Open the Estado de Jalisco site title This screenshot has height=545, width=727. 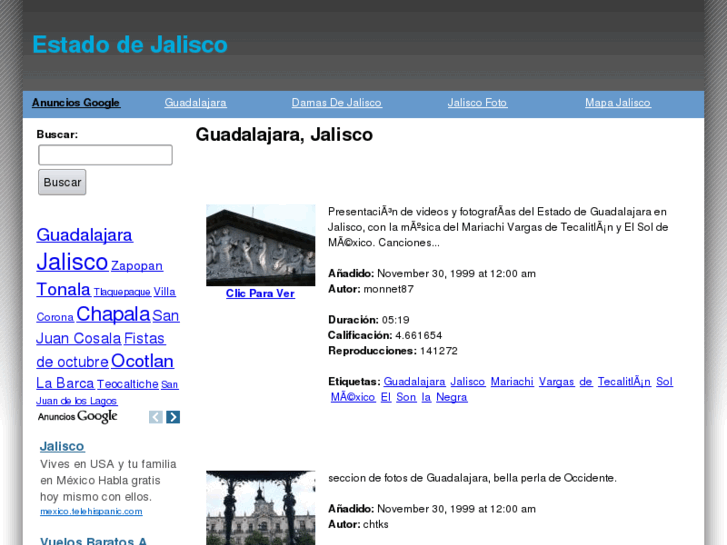pos(130,45)
